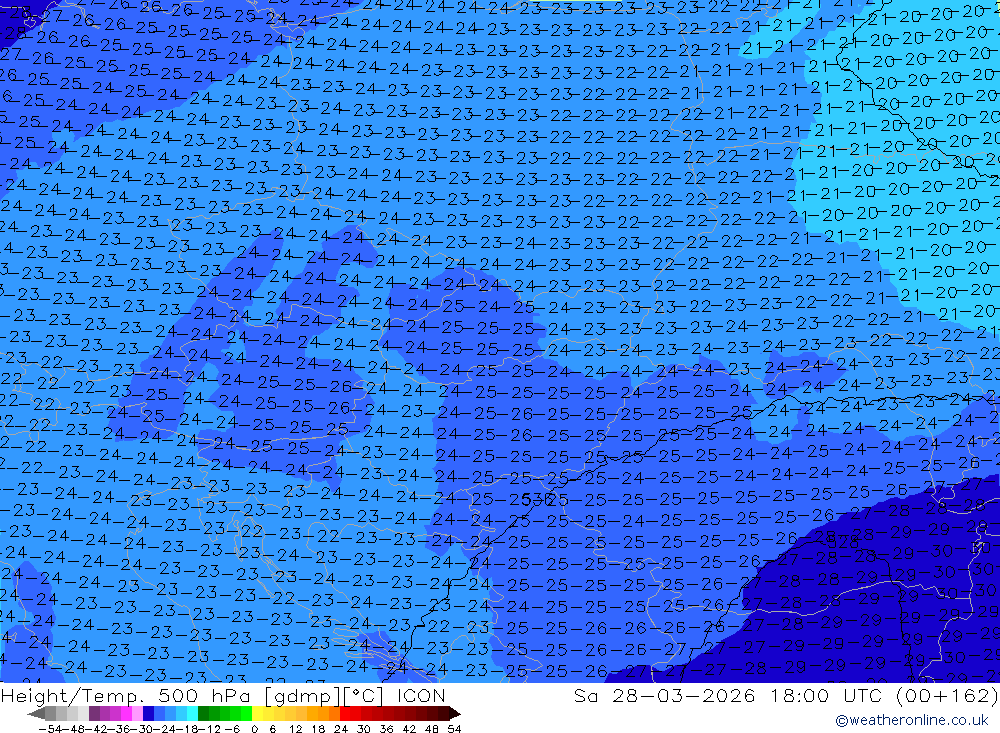1000x733 pixels.
Task: Pick the bright yellow swatch at 0 on legend
Action: pyautogui.click(x=257, y=714)
